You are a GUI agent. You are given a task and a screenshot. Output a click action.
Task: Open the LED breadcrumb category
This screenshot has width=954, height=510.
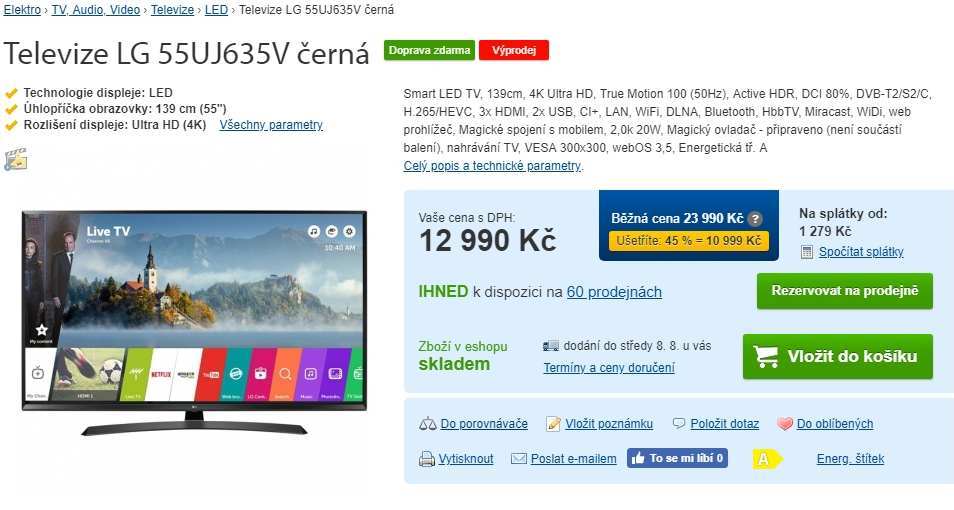(x=216, y=10)
